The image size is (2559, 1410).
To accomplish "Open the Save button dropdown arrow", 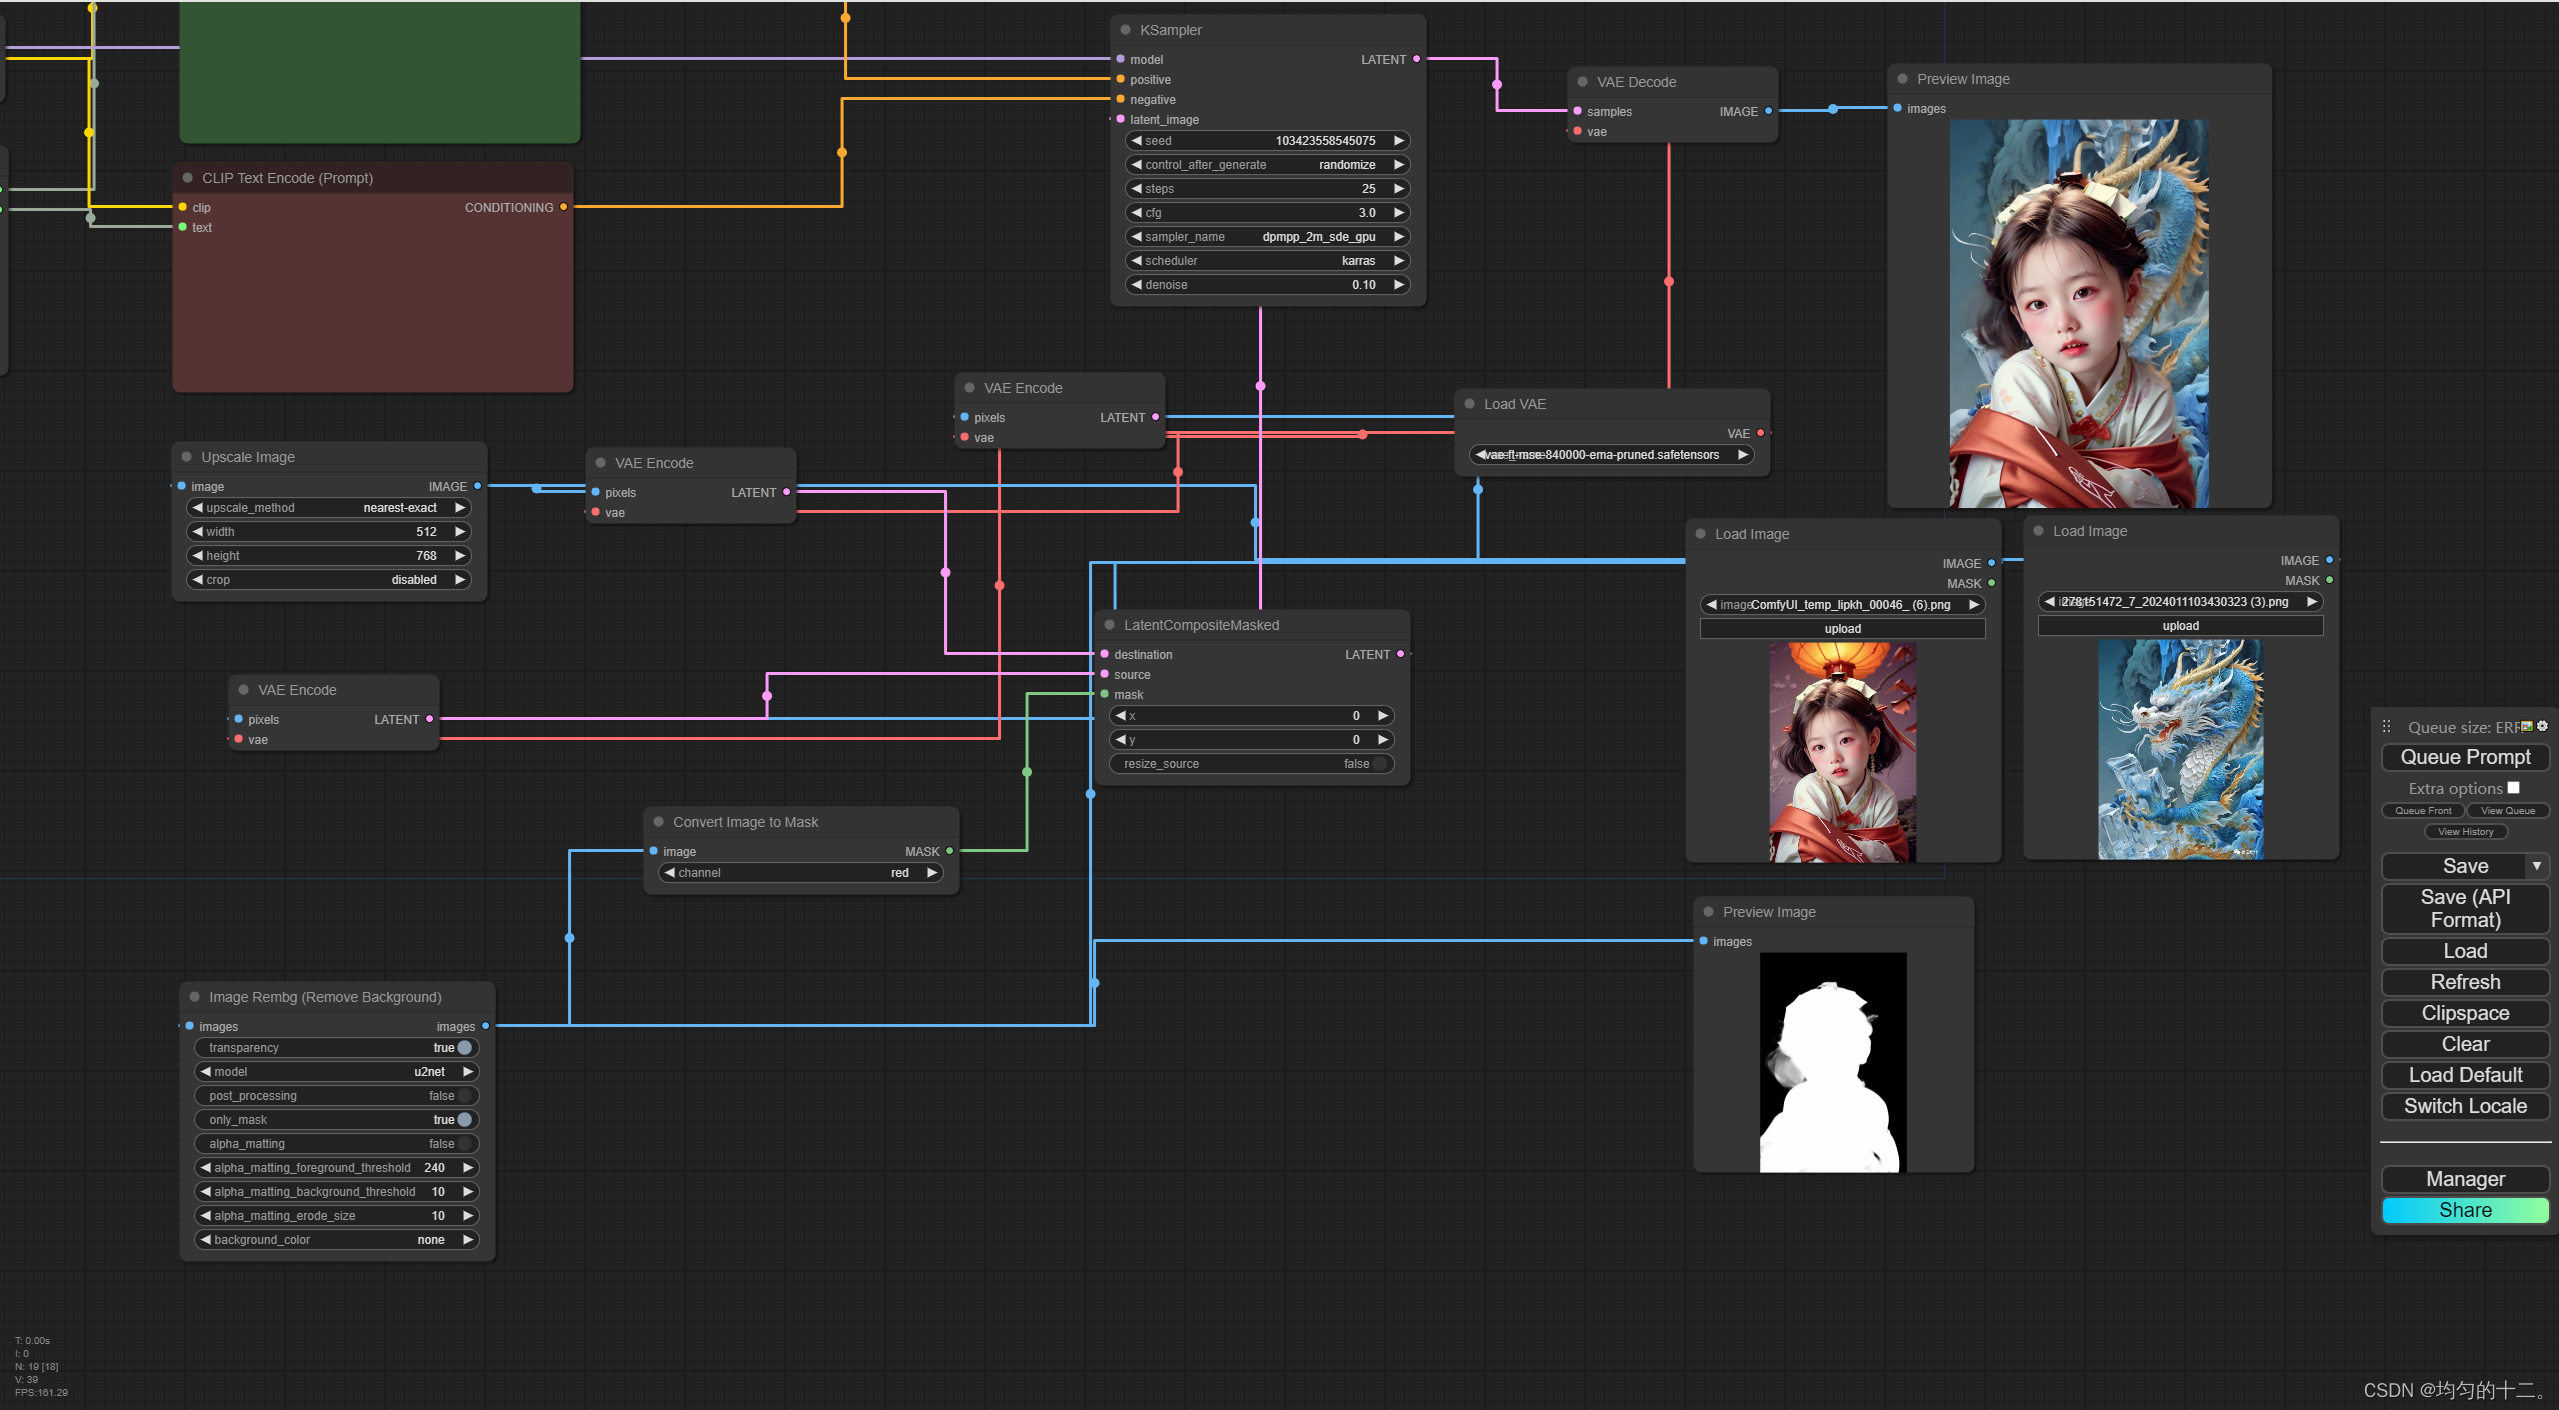I will tap(2537, 866).
